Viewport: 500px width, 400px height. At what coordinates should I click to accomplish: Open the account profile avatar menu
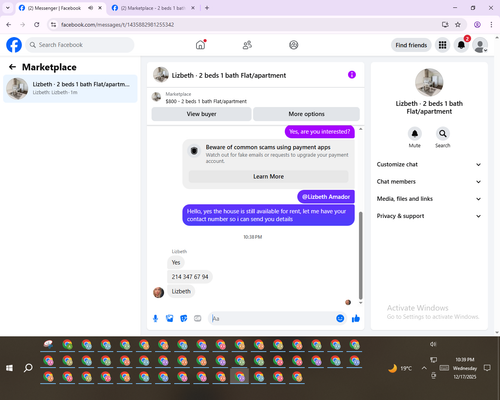[480, 45]
